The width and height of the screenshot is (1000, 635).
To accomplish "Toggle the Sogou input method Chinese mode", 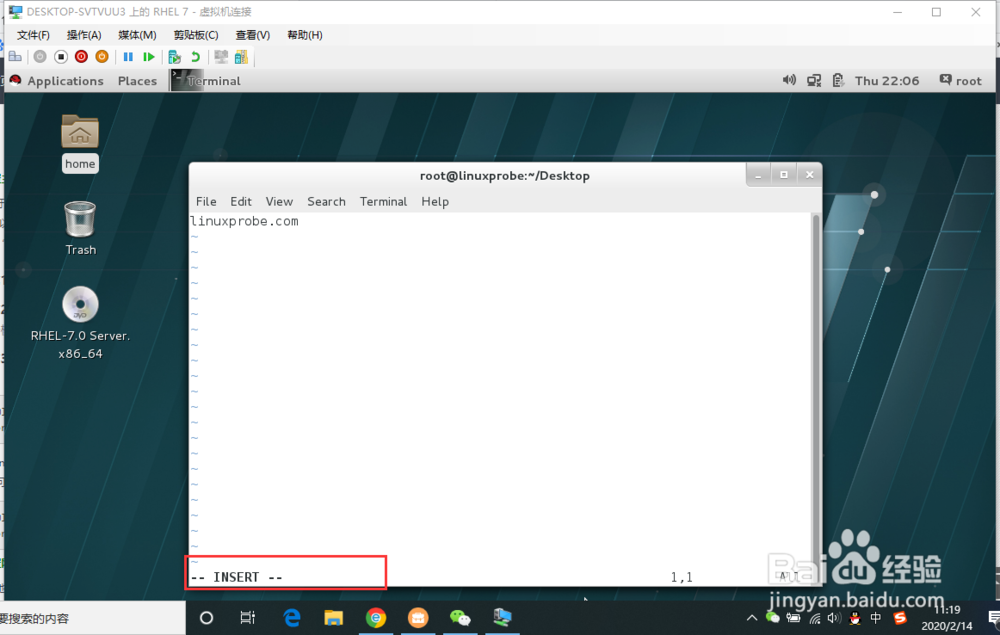I will coord(878,618).
